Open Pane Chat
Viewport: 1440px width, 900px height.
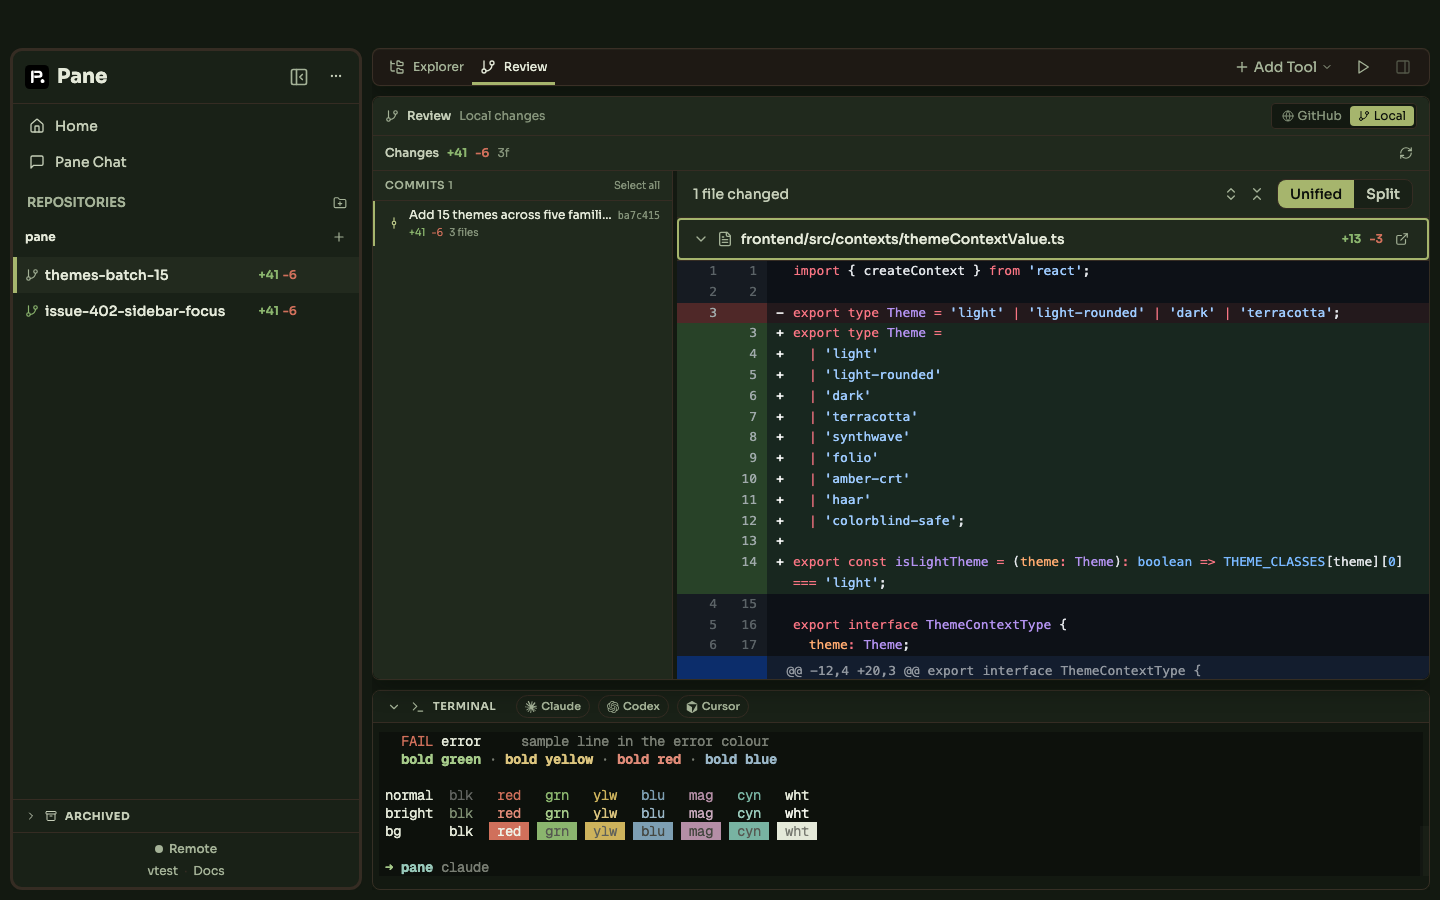tap(186, 162)
